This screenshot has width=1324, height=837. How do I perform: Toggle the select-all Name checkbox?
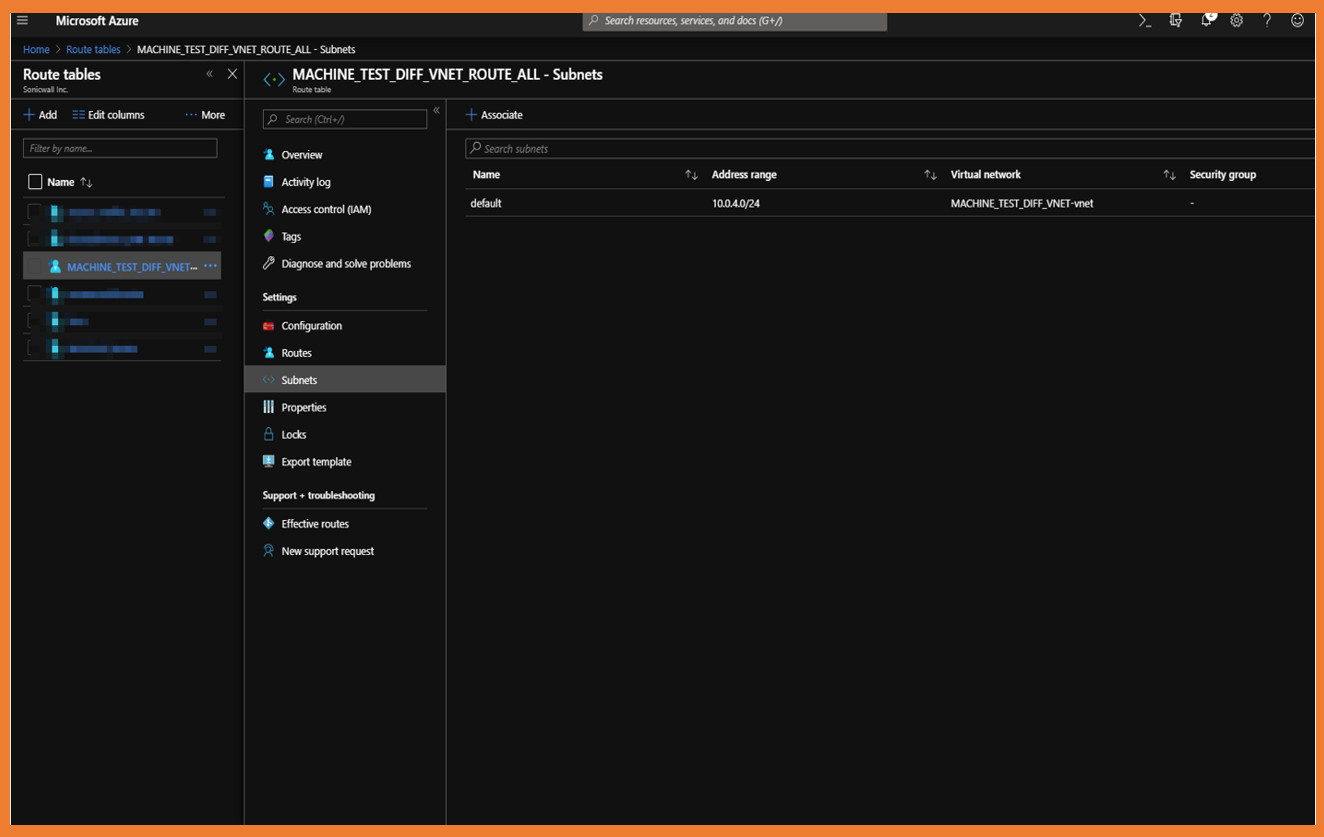coord(35,182)
